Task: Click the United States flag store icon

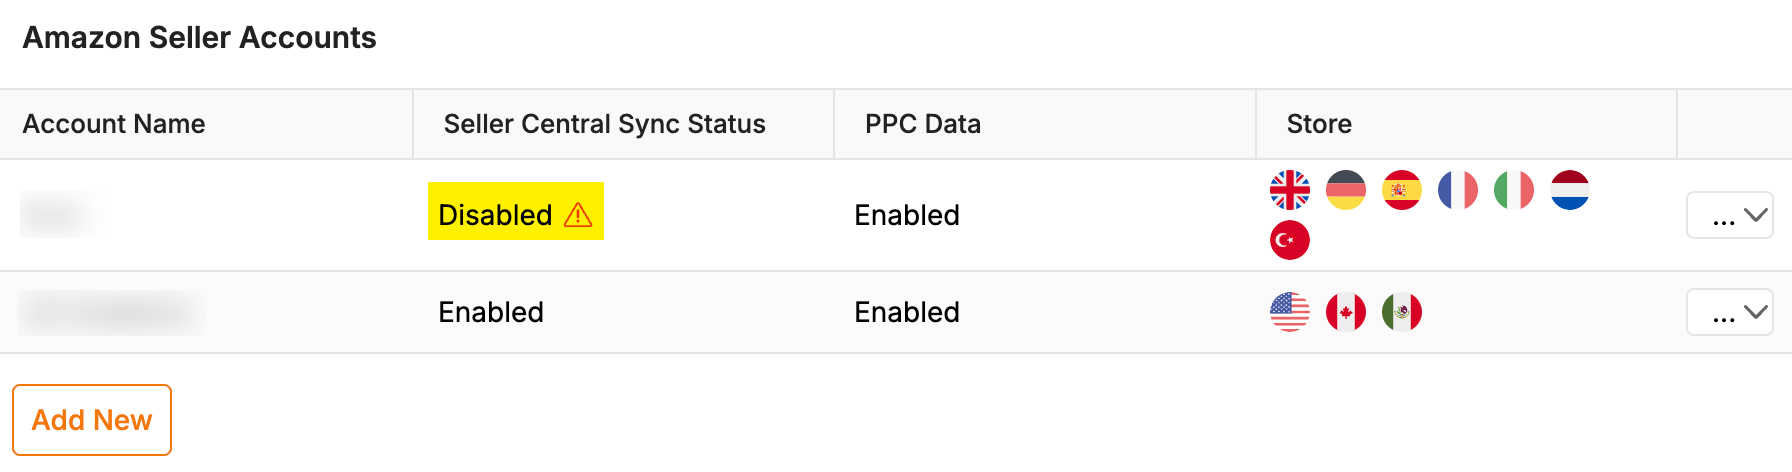Action: point(1290,312)
